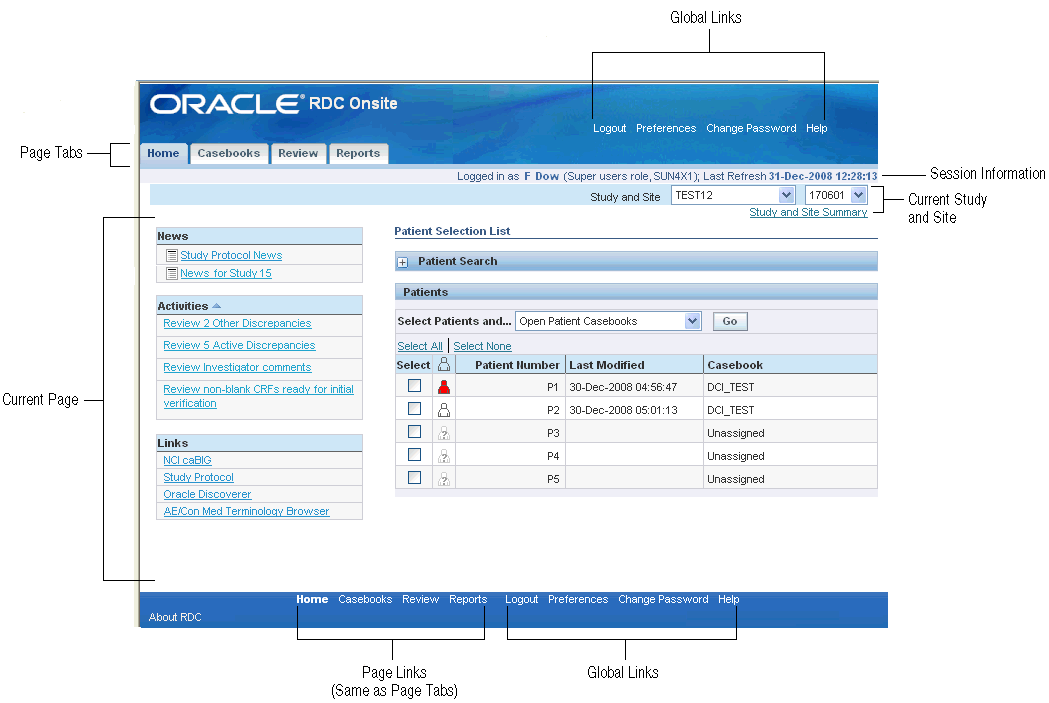Switch to the Casebooks tab
Screen dimensions: 1049x703
(x=229, y=153)
